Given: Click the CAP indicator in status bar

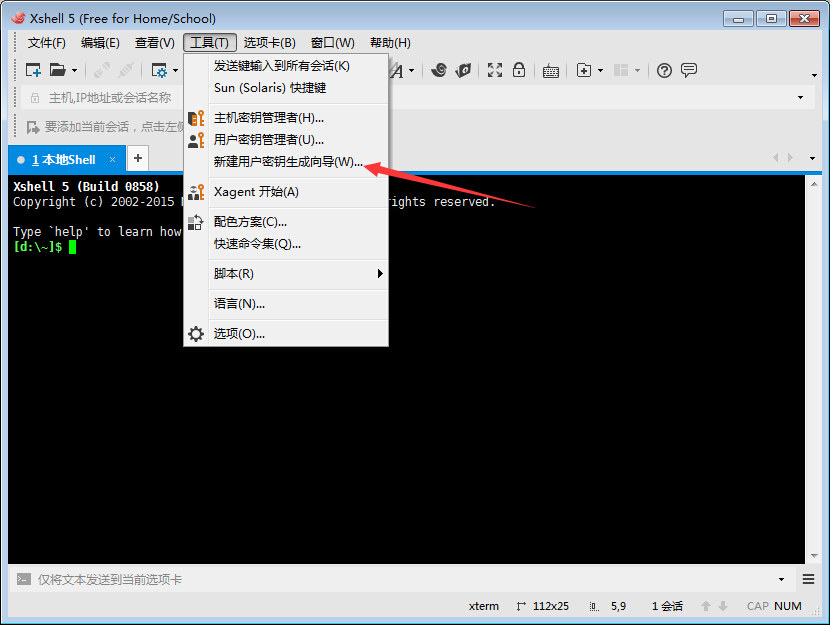Looking at the screenshot, I should pos(757,606).
